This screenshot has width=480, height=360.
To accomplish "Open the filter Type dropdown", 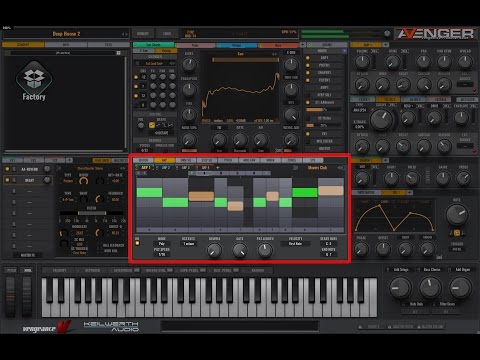I will [360, 110].
